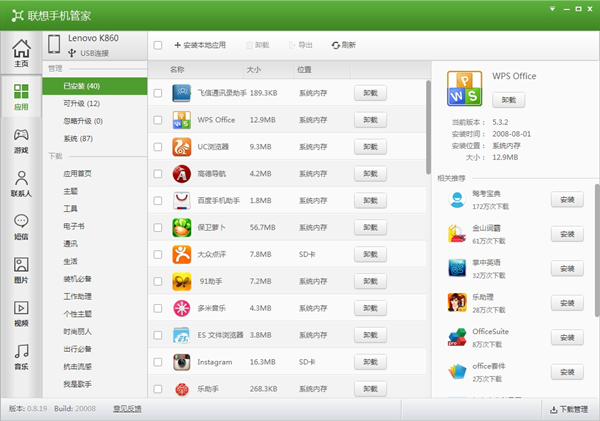
Task: Install office套件 recommended app
Action: (567, 372)
